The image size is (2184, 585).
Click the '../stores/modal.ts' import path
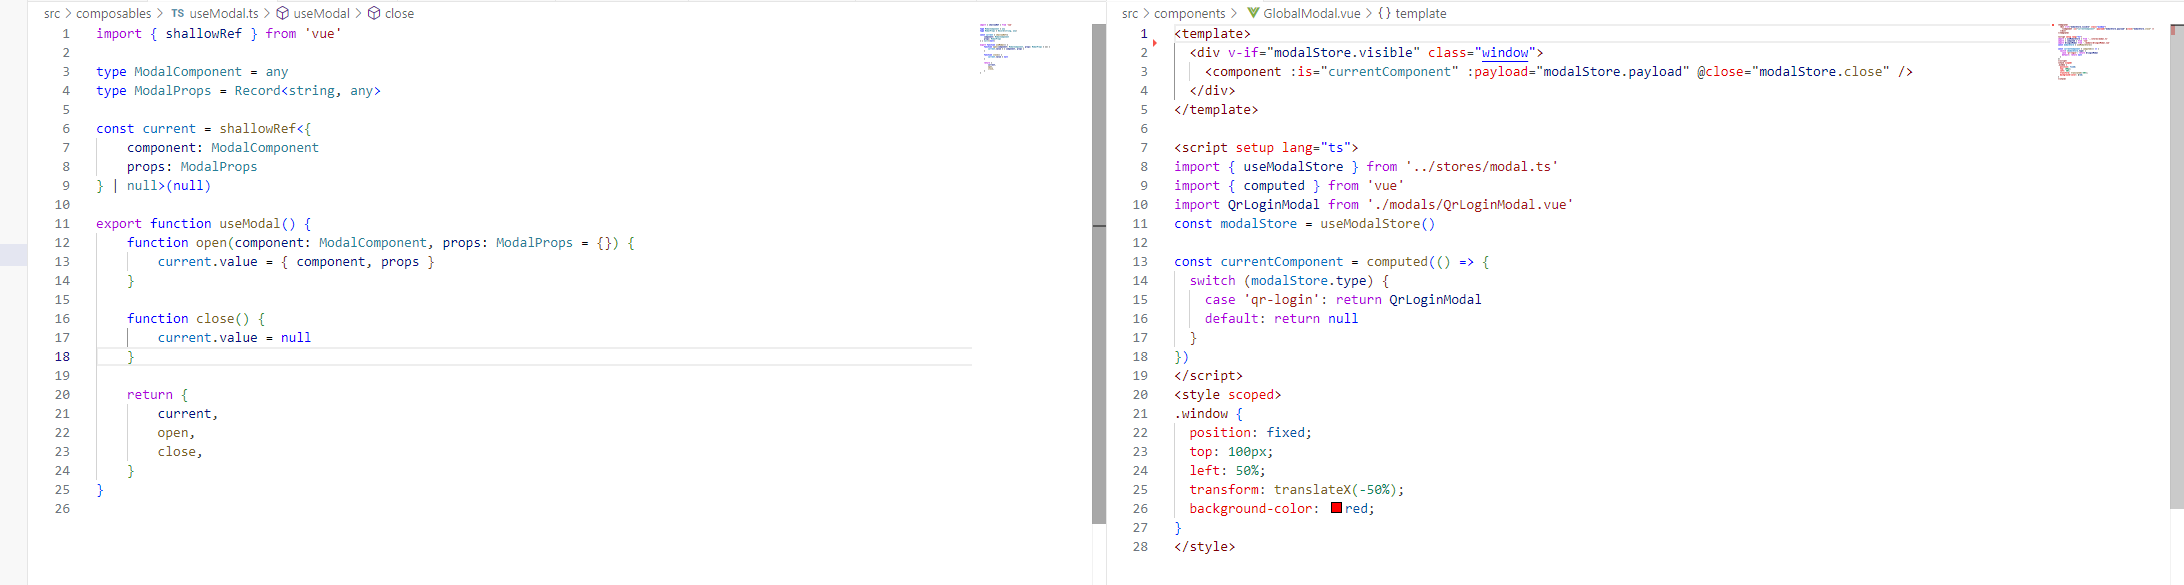tap(1481, 166)
